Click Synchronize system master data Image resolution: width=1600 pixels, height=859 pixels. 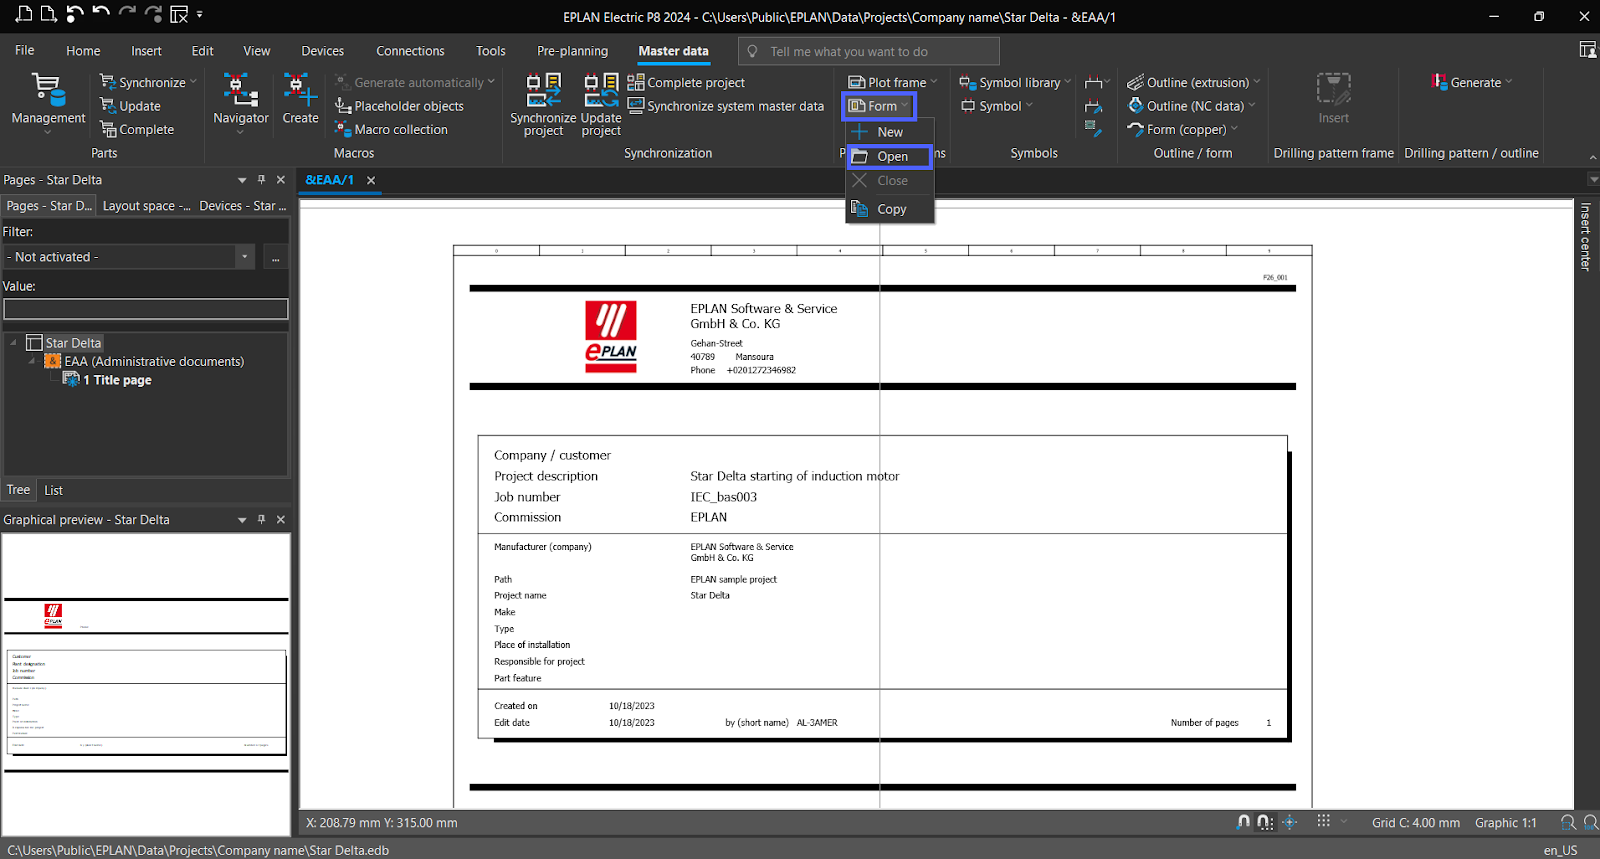pos(726,106)
